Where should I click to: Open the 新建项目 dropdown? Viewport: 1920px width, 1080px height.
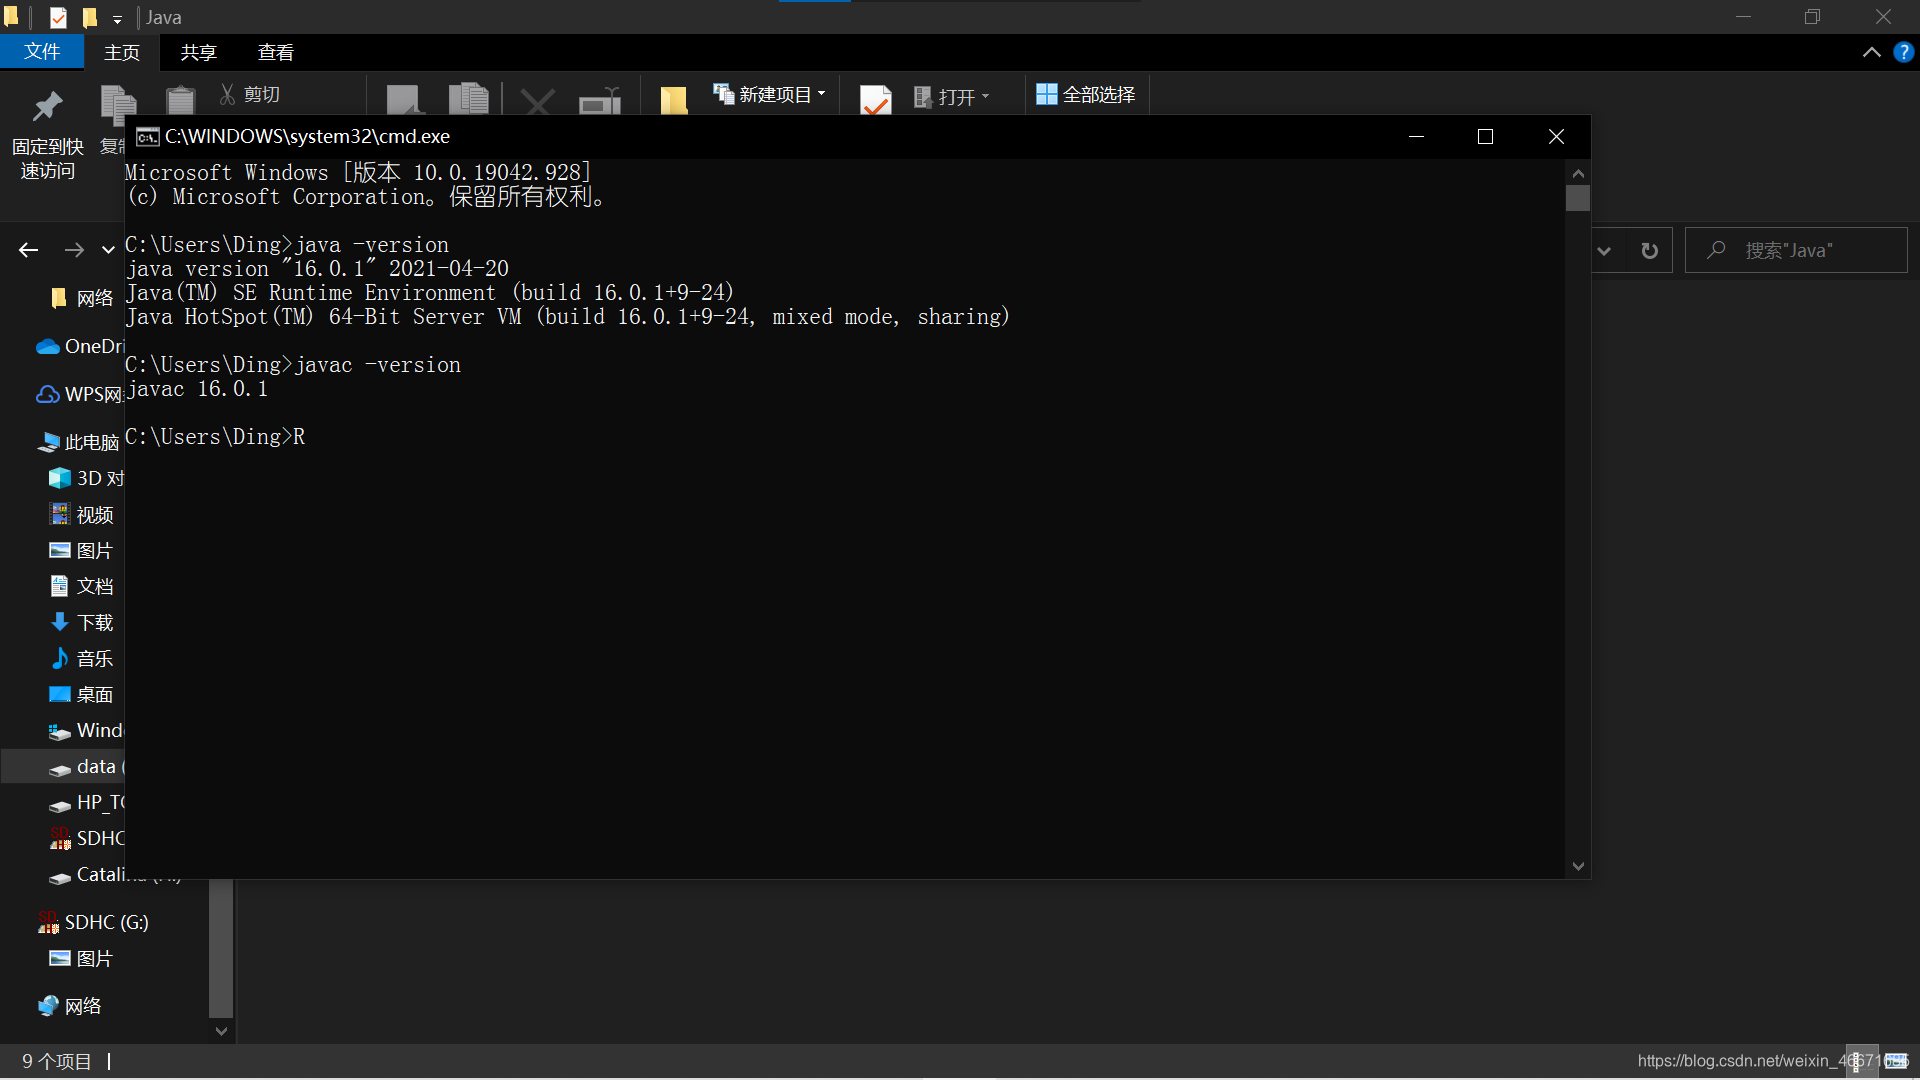tap(769, 94)
